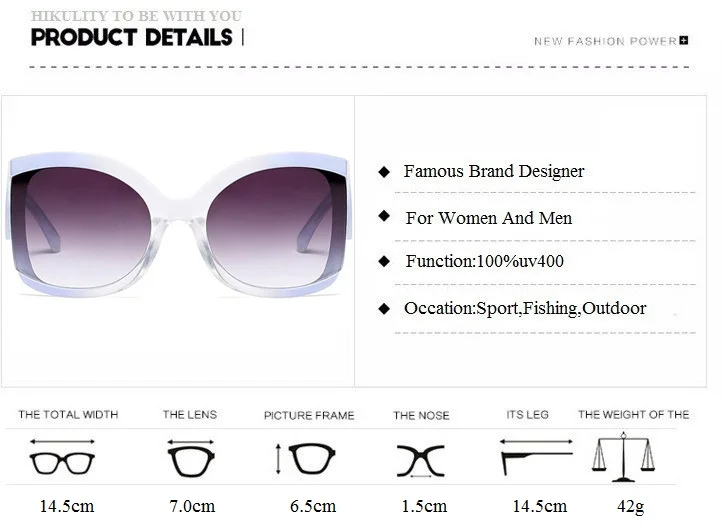The height and width of the screenshot is (526, 723).
Task: Click the diamond bullet beside Famous Brand Designer
Action: coord(384,172)
